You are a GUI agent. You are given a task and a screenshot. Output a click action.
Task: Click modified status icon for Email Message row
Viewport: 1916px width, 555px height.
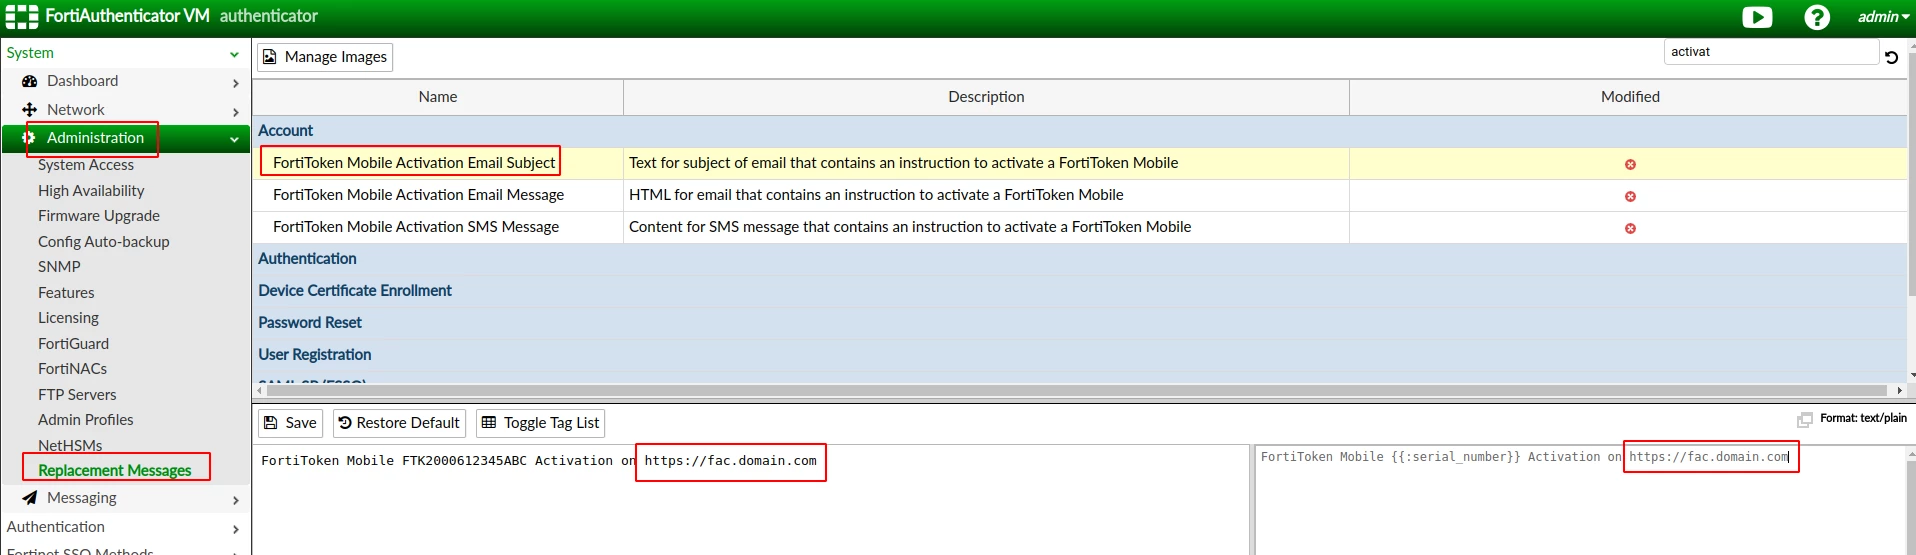click(x=1630, y=196)
